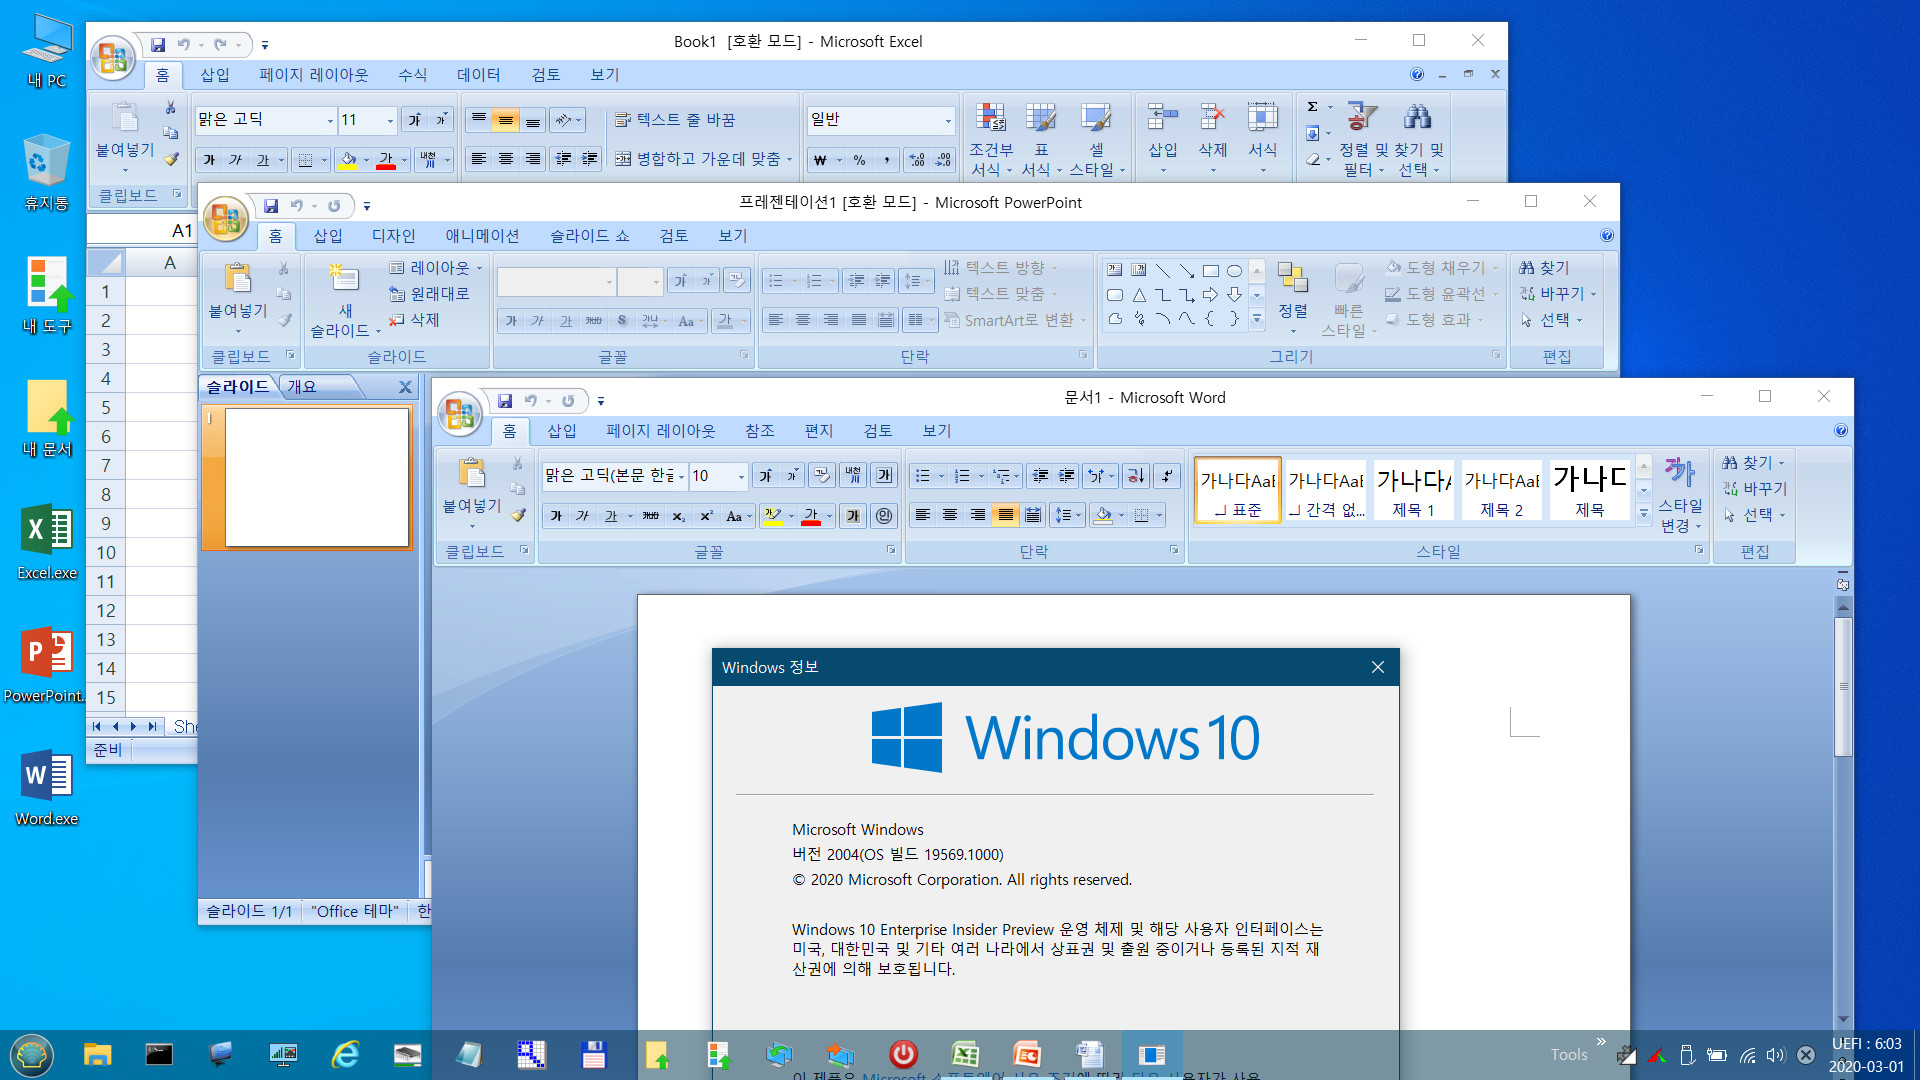This screenshot has height=1080, width=1920.
Task: Close the Windows 정보 dialog
Action: 1377,667
